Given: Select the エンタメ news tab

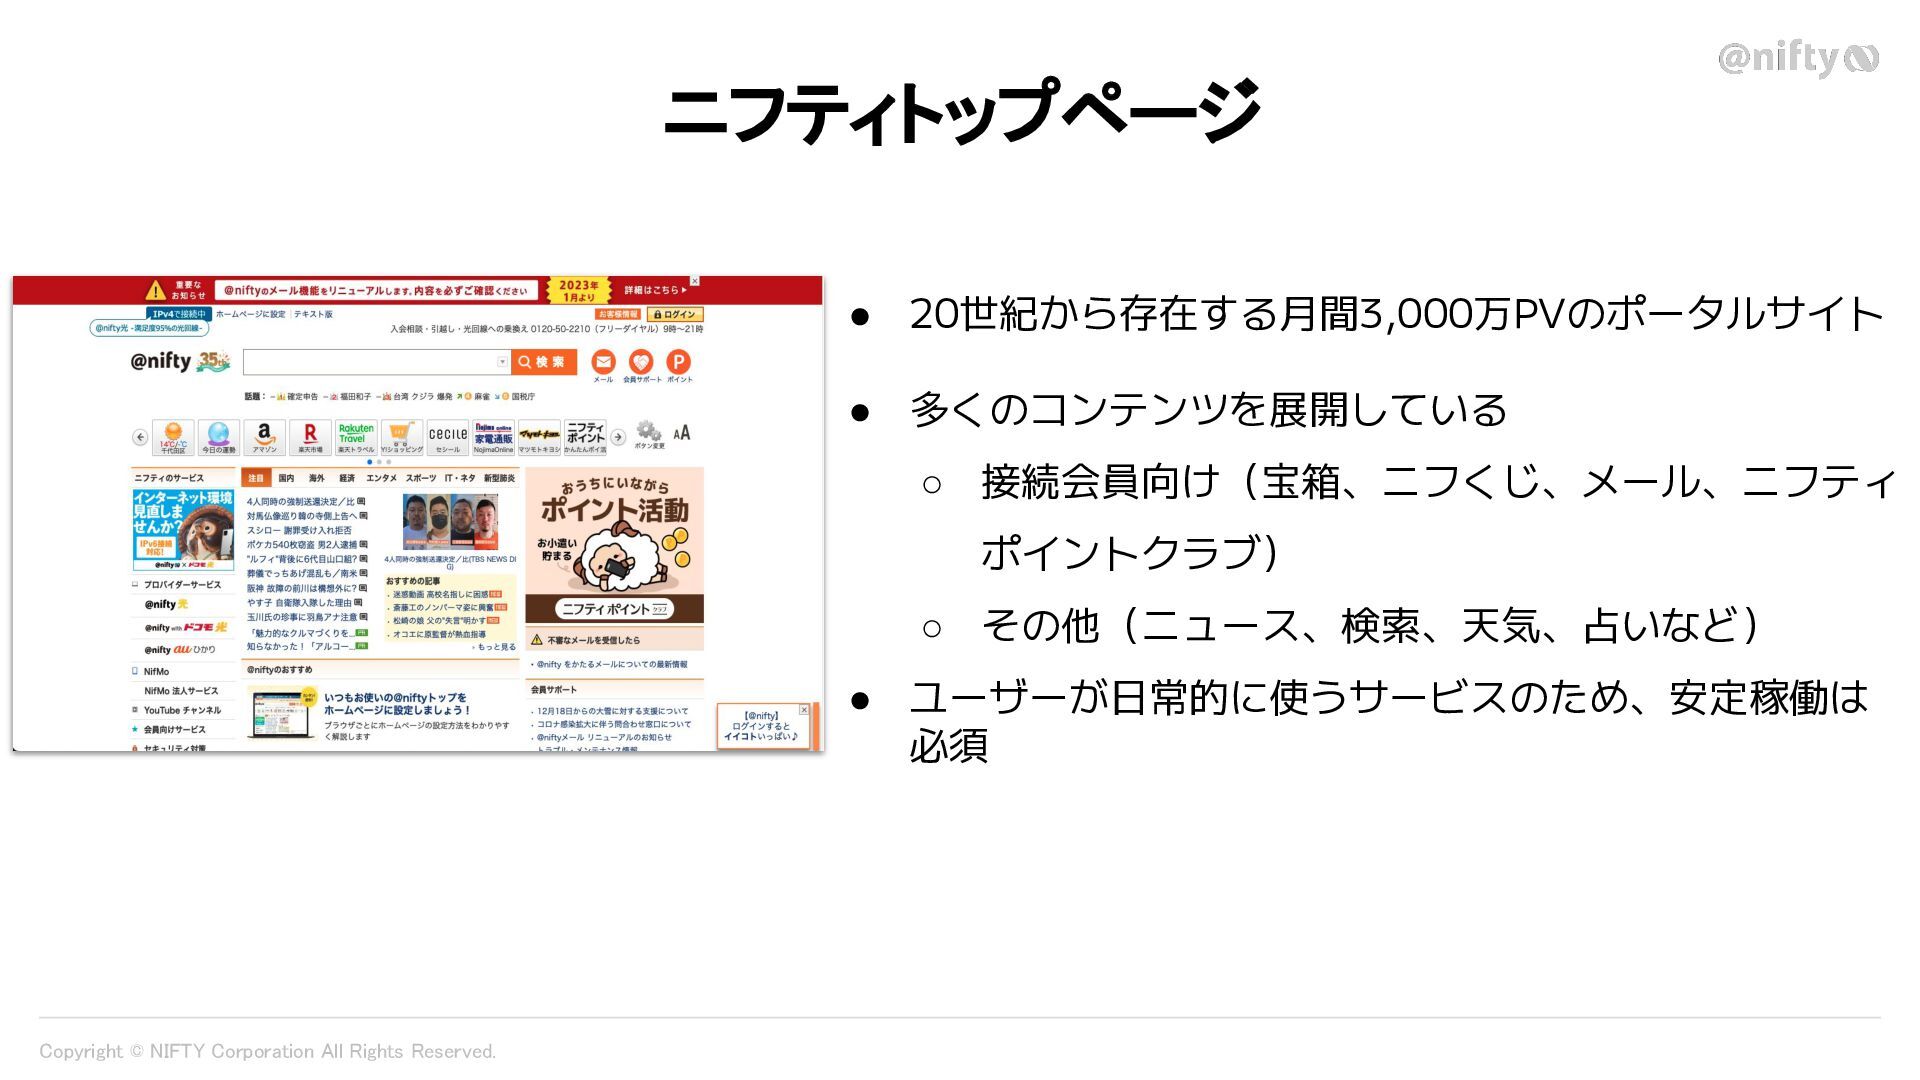Looking at the screenshot, I should (381, 478).
